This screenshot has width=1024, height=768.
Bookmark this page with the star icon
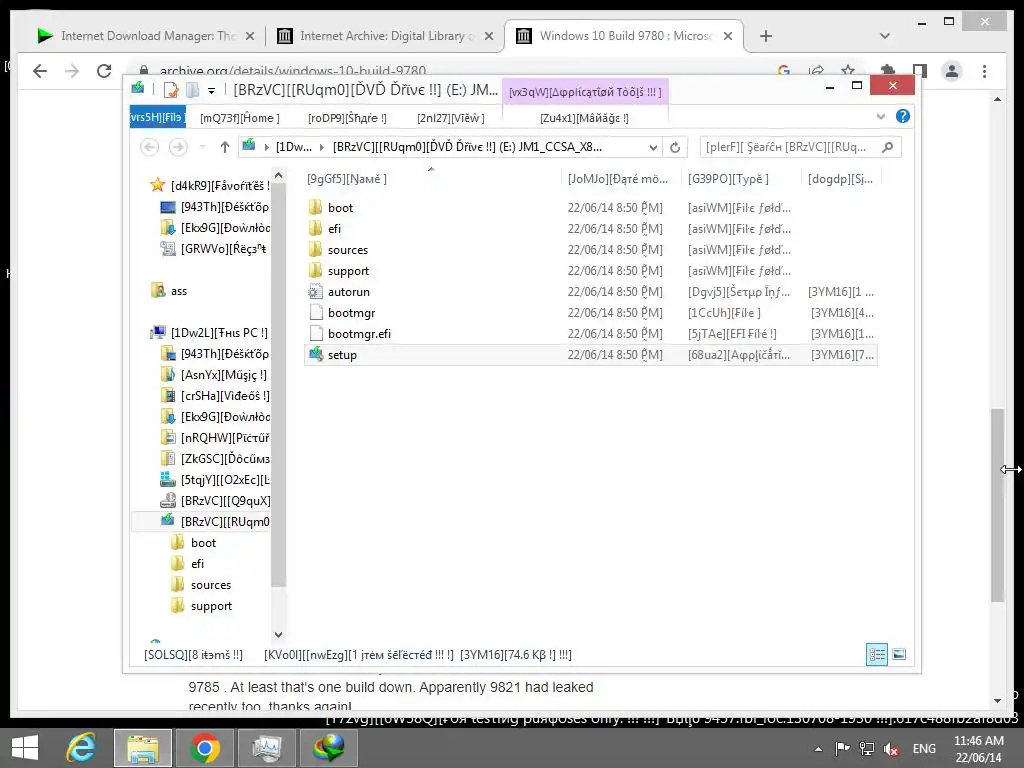(x=848, y=71)
